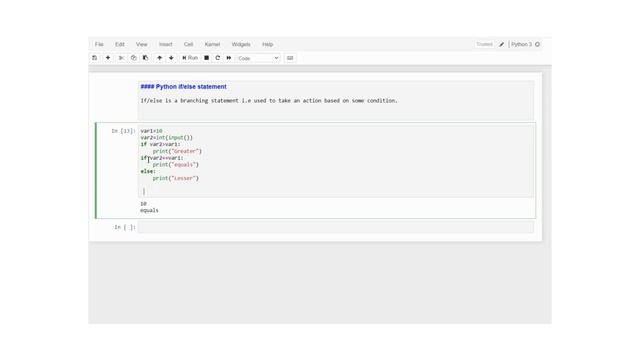Click the print("equals") code line

coord(176,164)
